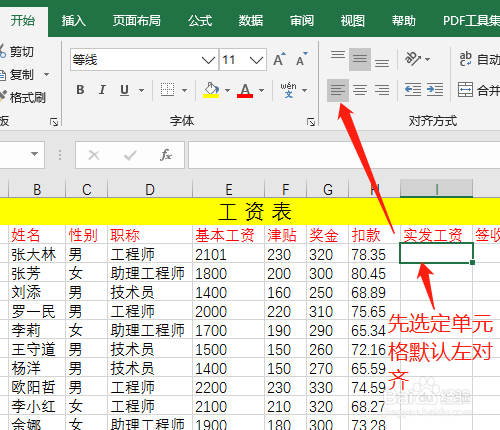Select the 津贴 header cell

click(x=285, y=235)
